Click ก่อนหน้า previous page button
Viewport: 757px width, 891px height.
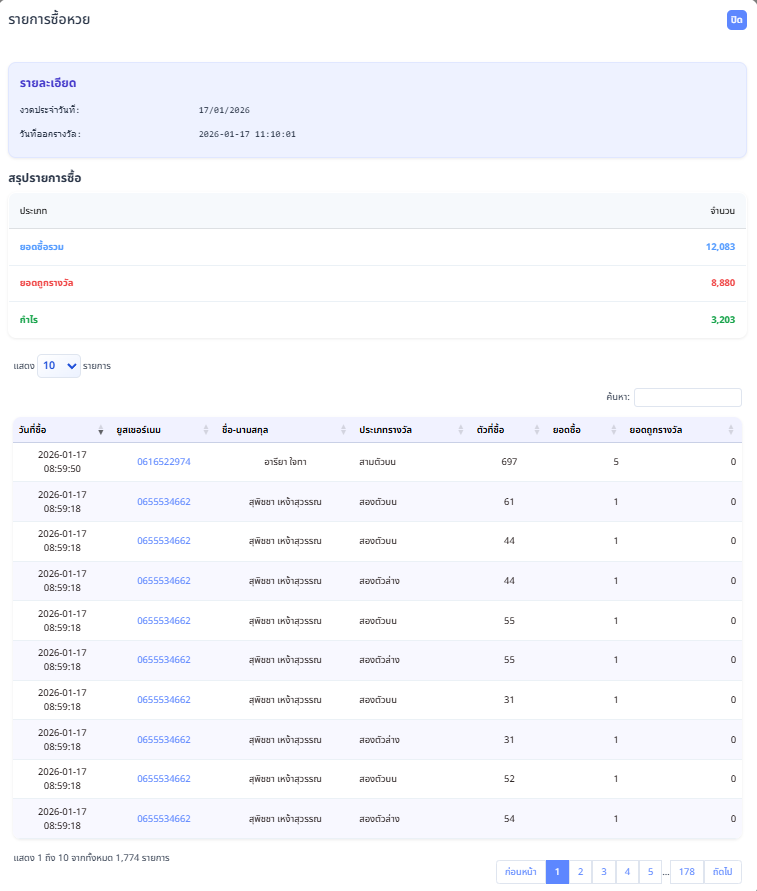point(521,872)
